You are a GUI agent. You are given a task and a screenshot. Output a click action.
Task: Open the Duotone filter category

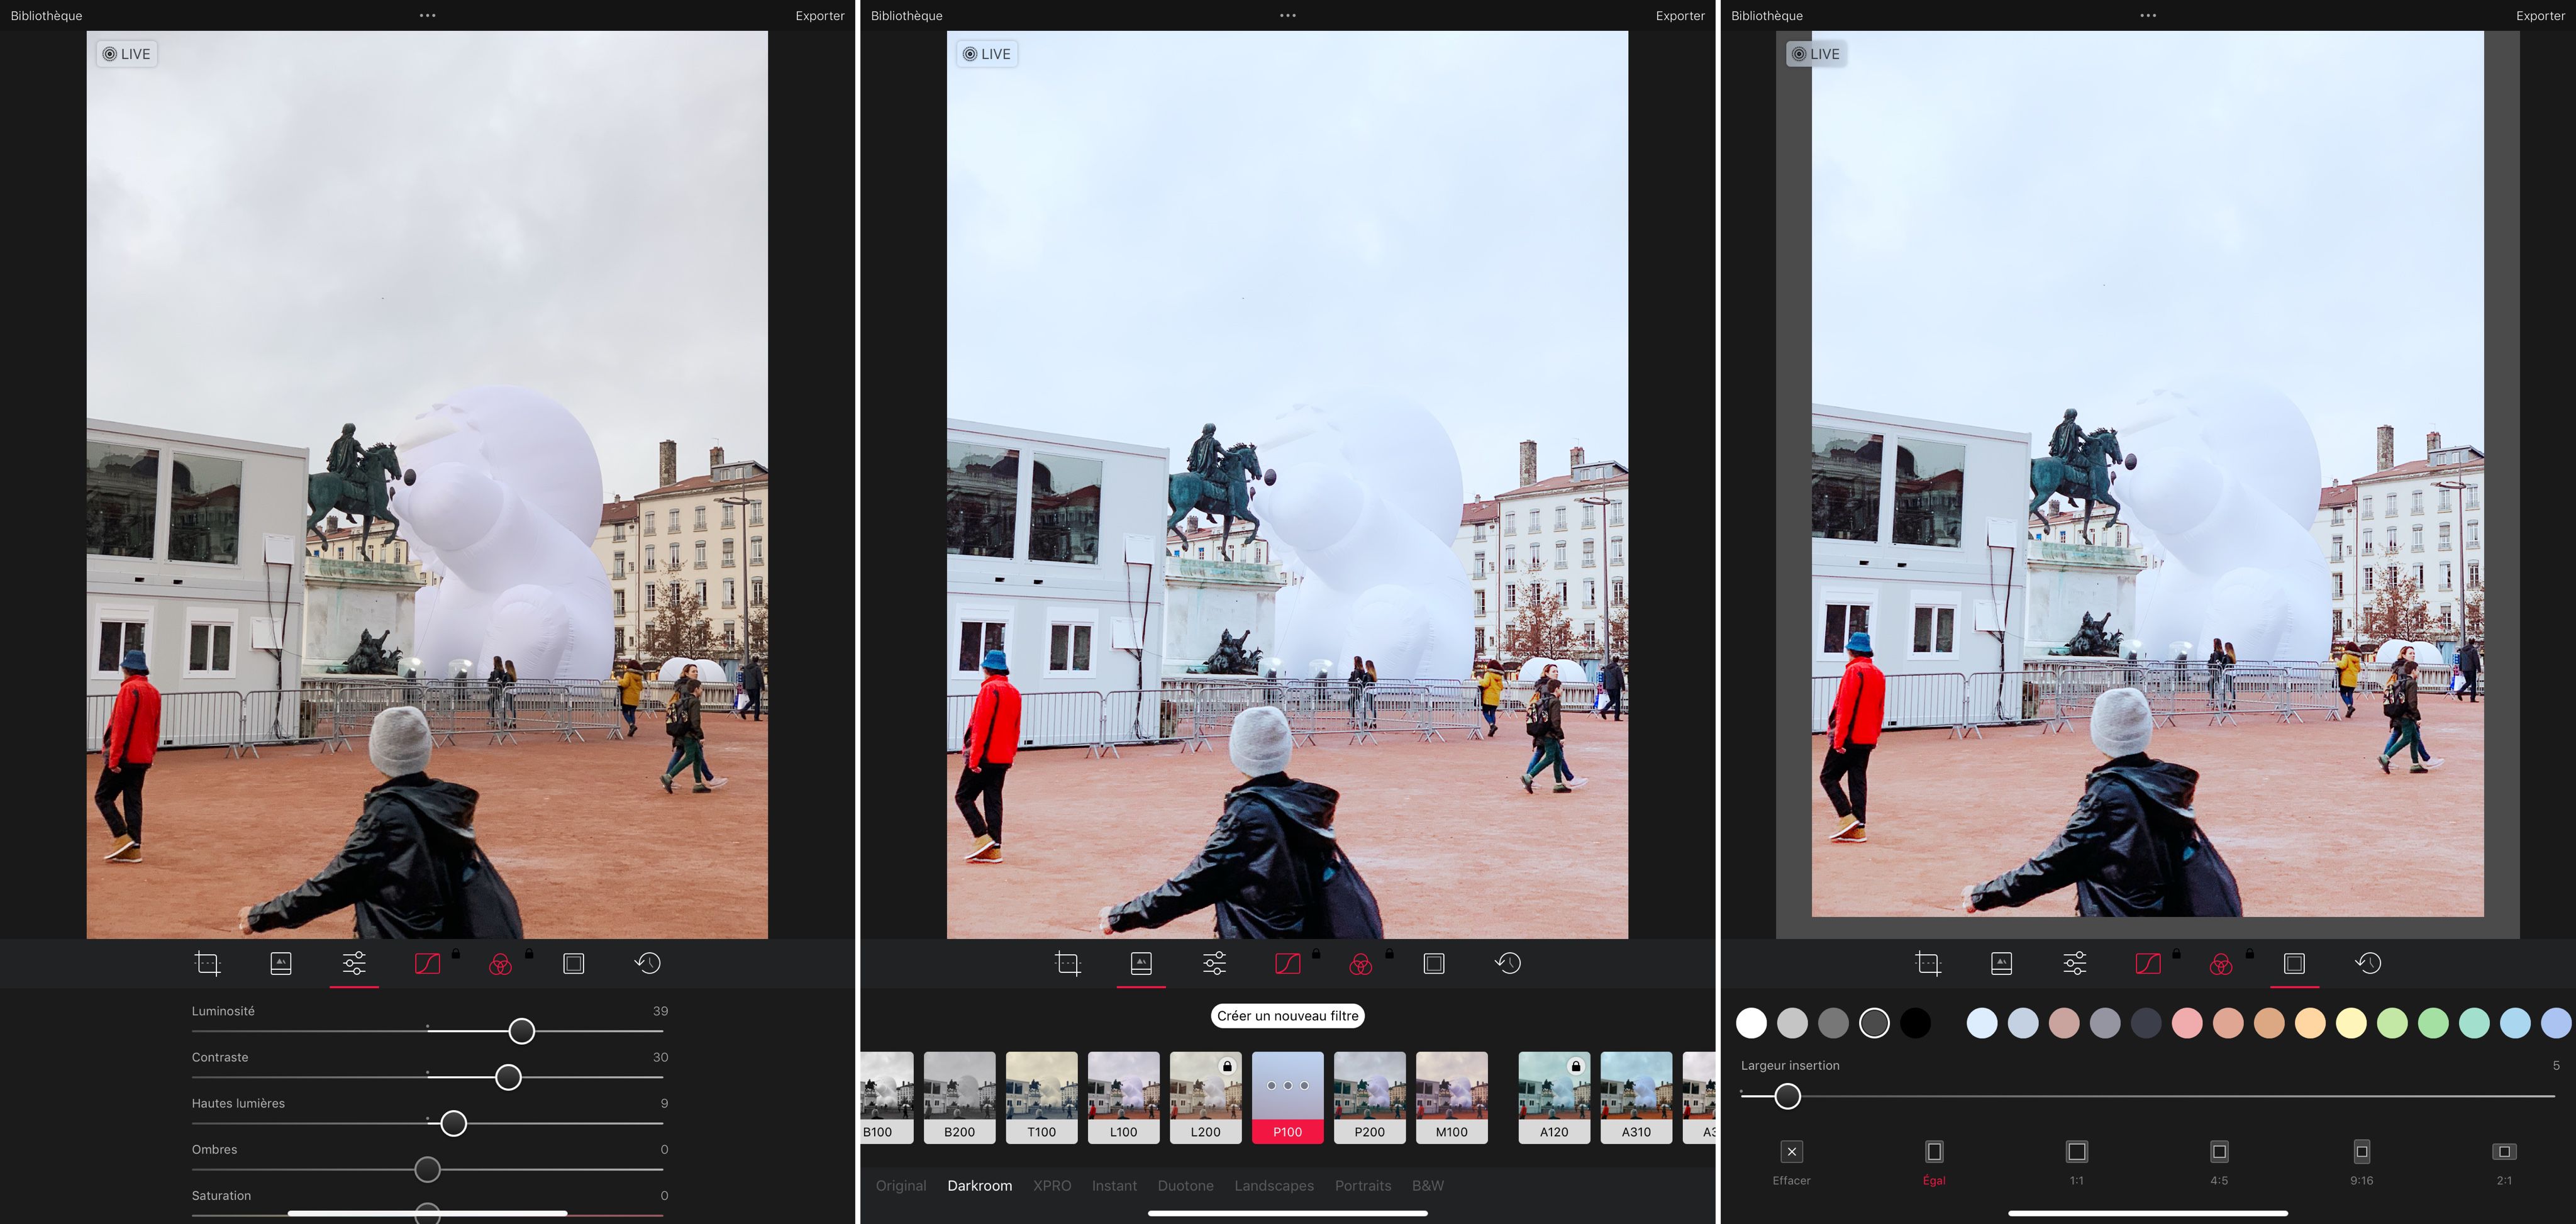coord(1186,1185)
